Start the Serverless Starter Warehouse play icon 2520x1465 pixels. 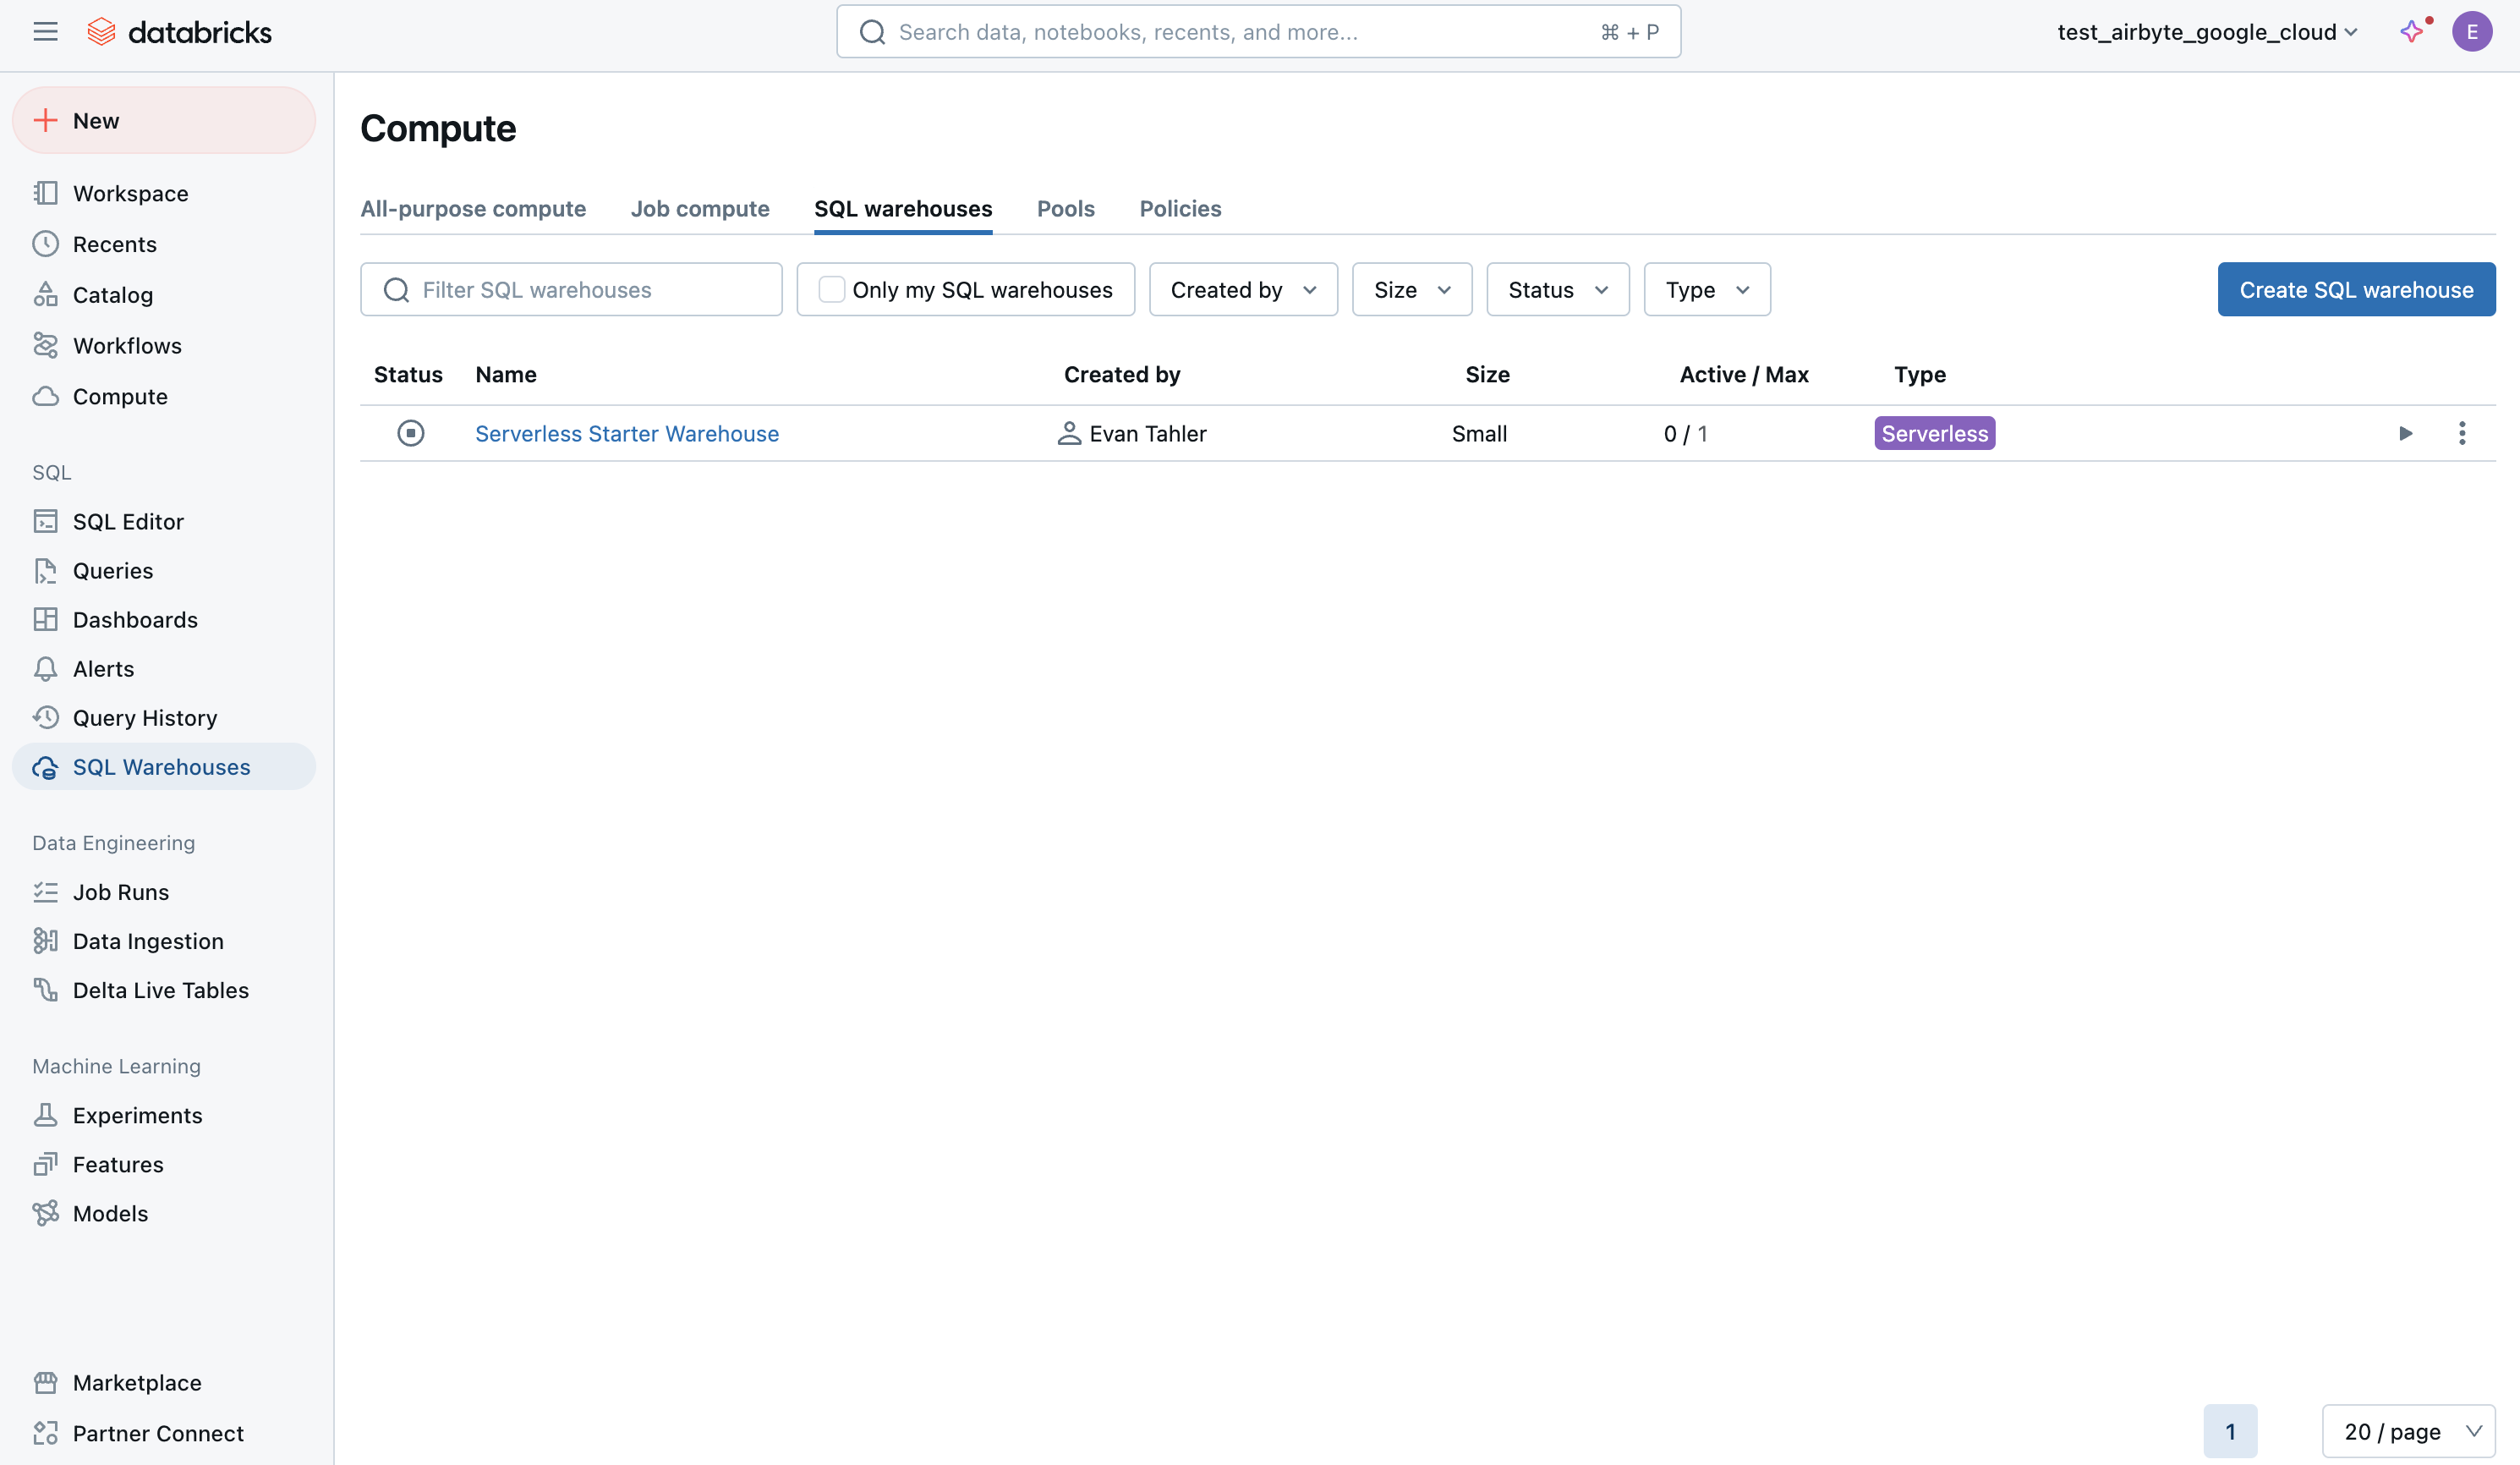(2405, 433)
